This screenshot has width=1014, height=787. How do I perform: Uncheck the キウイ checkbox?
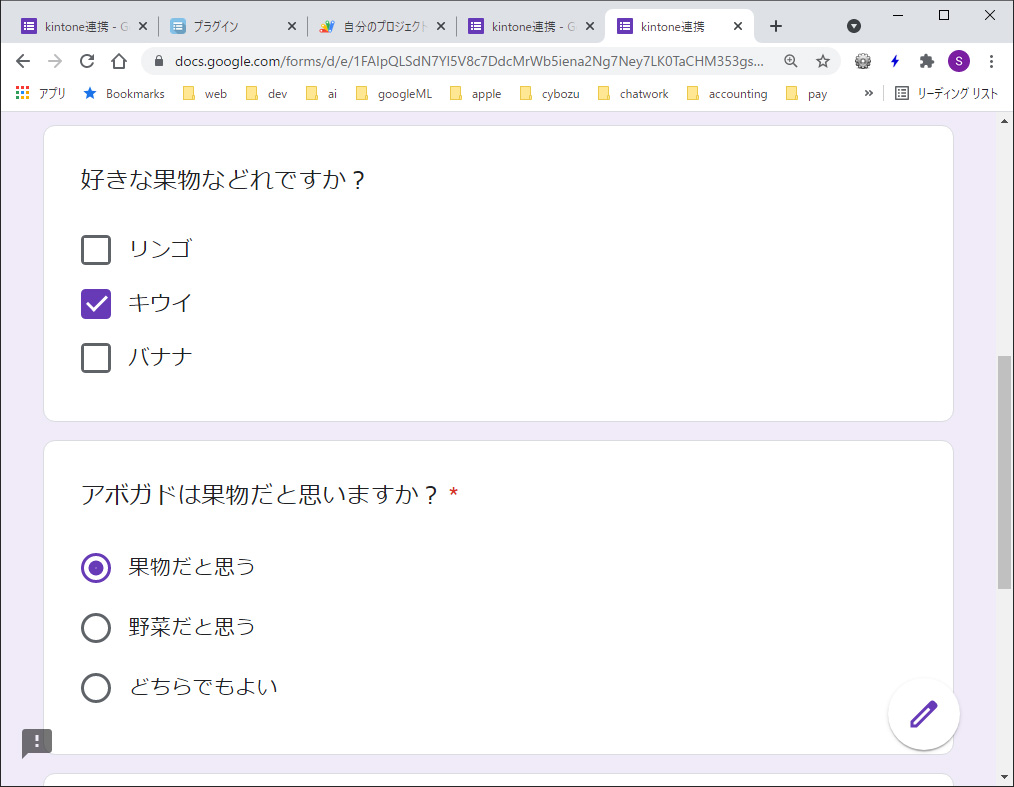[x=96, y=304]
